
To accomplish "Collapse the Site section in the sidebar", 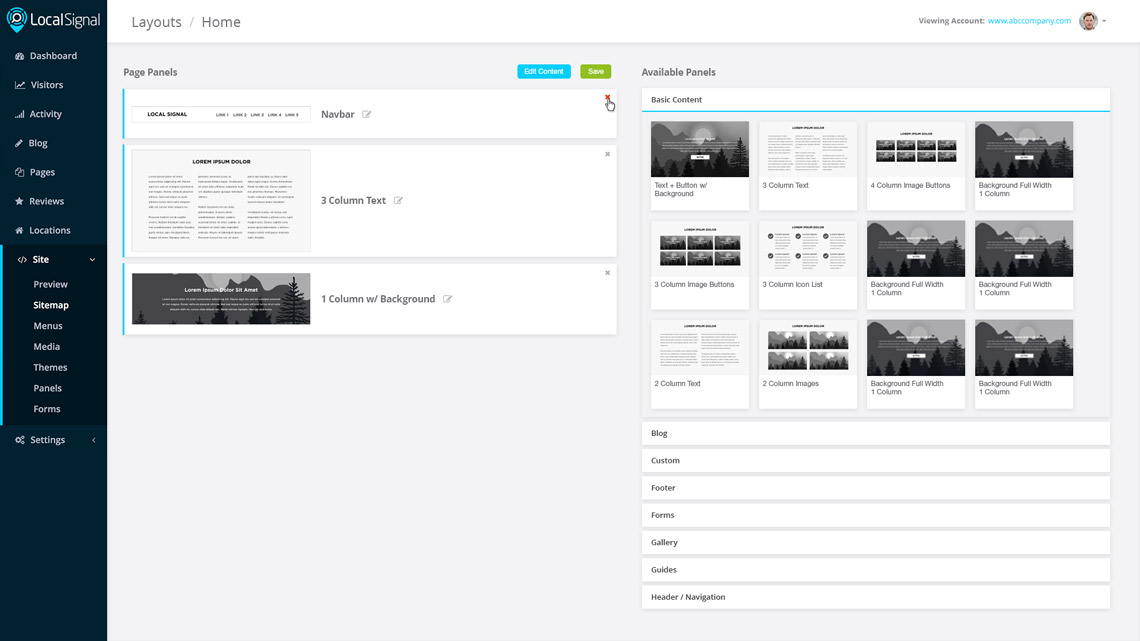I will click(x=92, y=258).
